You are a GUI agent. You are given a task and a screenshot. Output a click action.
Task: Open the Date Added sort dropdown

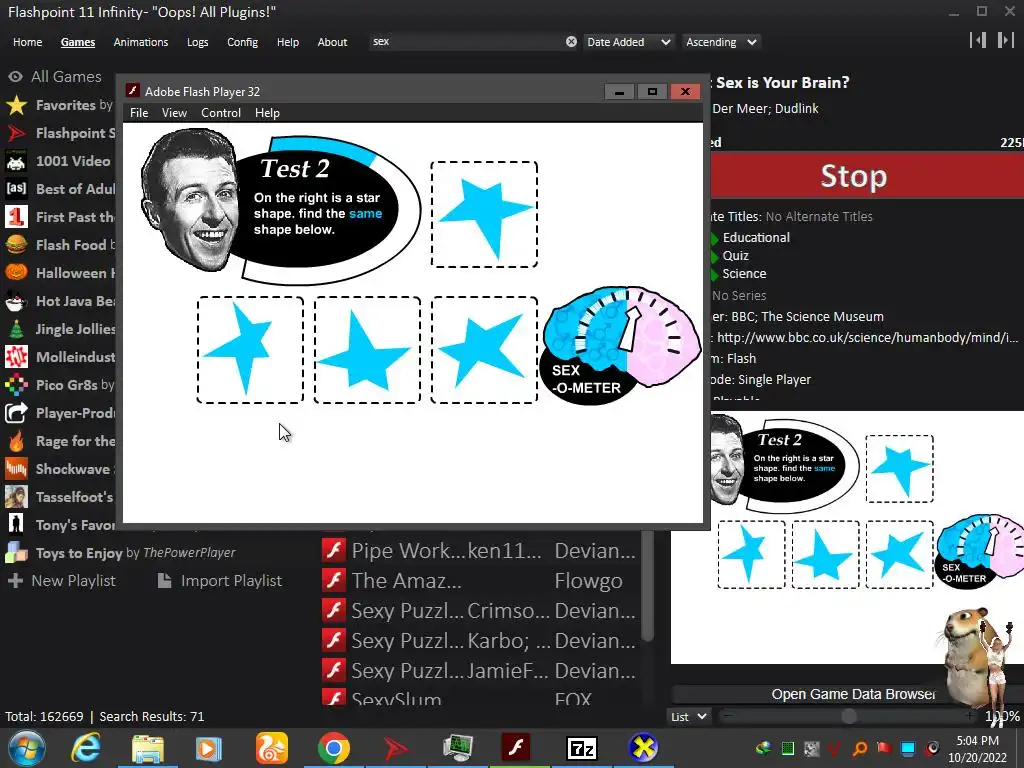point(628,42)
